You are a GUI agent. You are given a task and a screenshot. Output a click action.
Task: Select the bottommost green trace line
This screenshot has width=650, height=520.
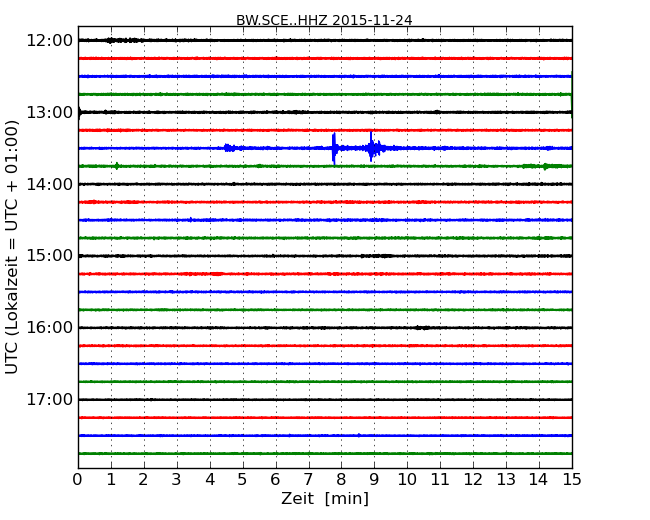tap(324, 454)
